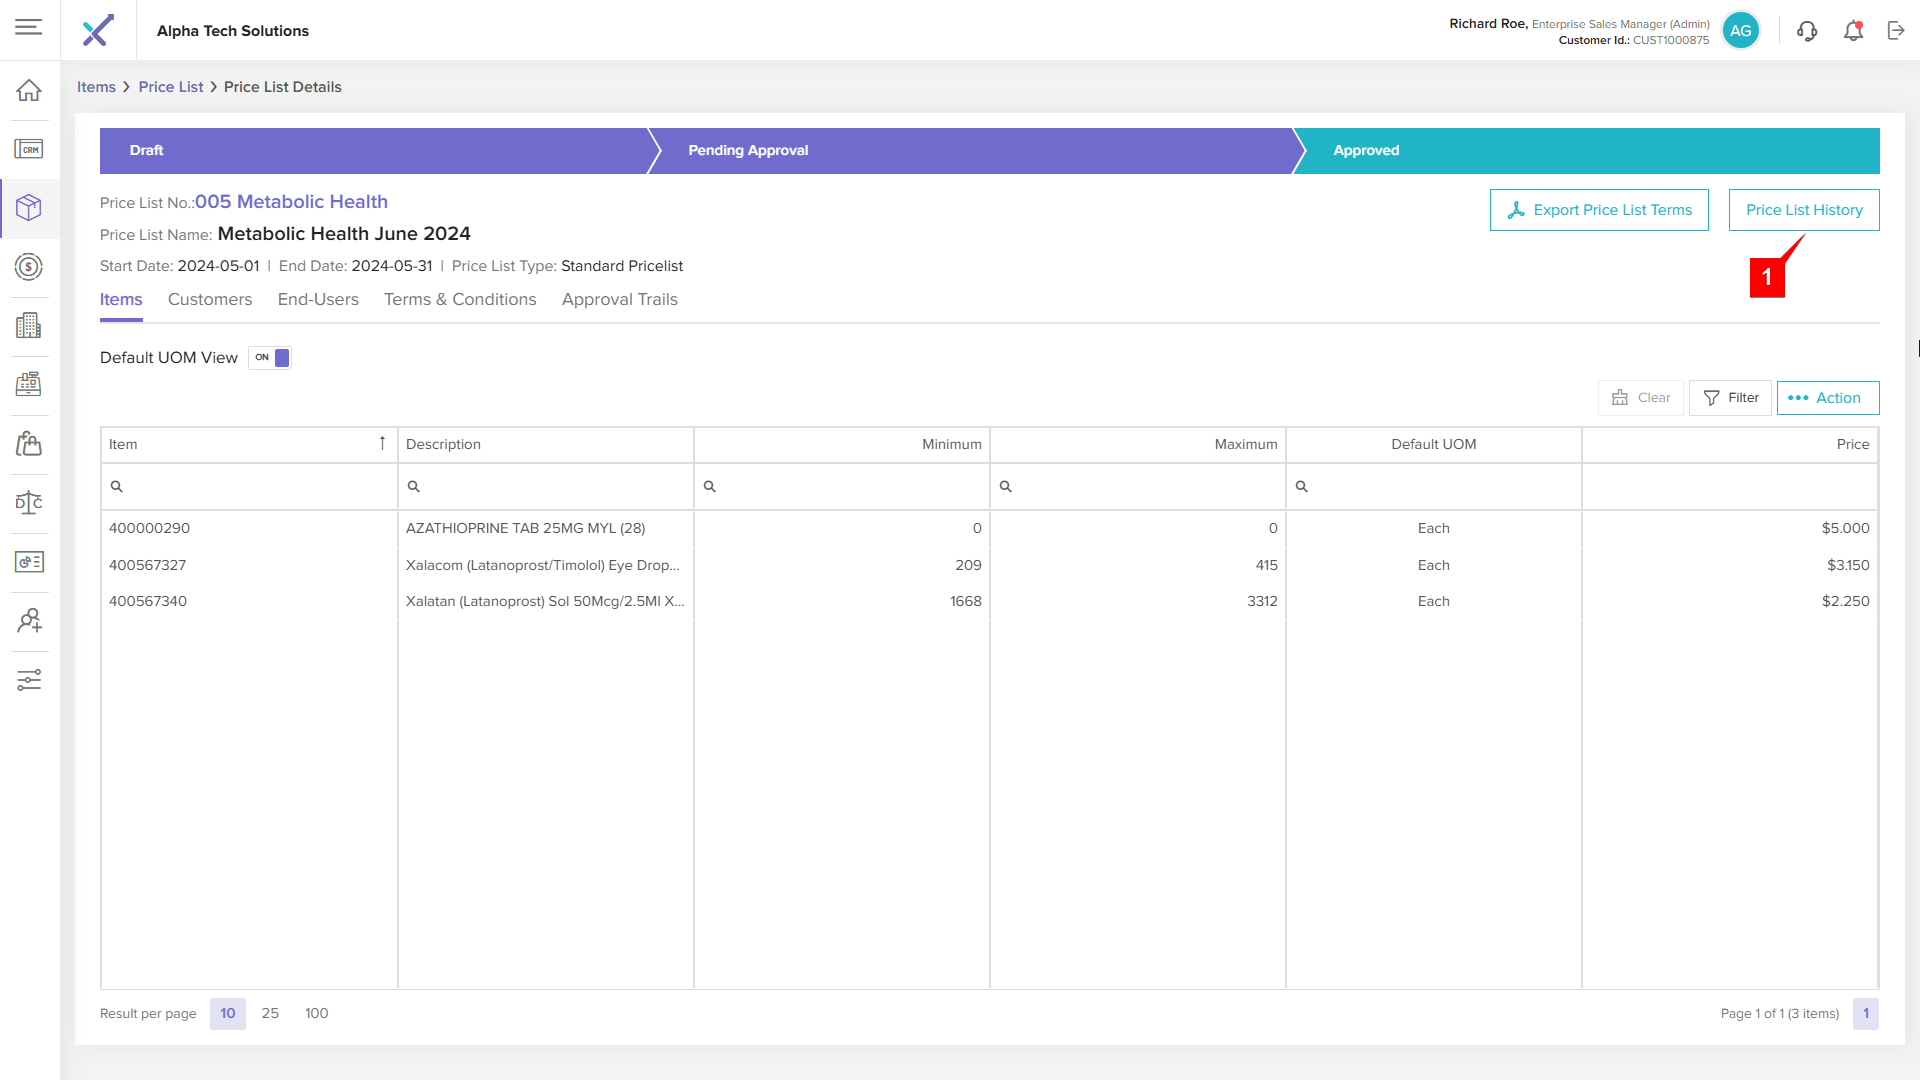
Task: Click the home sidebar icon
Action: click(29, 91)
